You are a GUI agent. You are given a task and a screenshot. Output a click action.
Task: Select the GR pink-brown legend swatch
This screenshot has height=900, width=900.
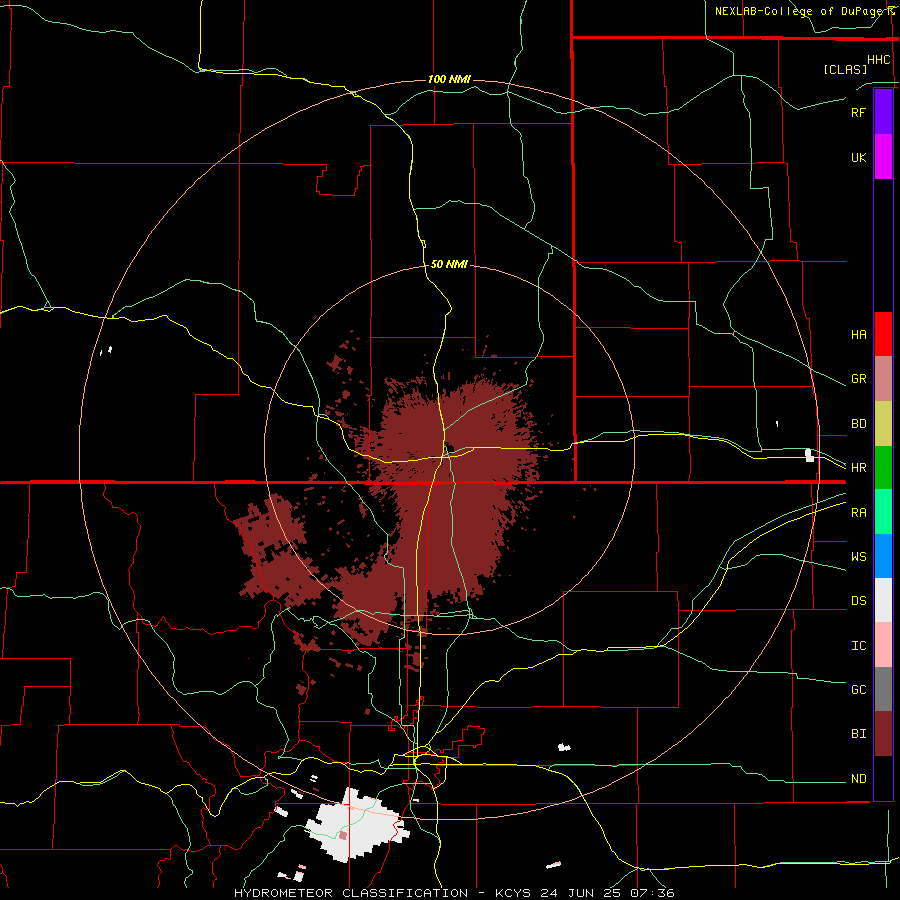pyautogui.click(x=883, y=379)
